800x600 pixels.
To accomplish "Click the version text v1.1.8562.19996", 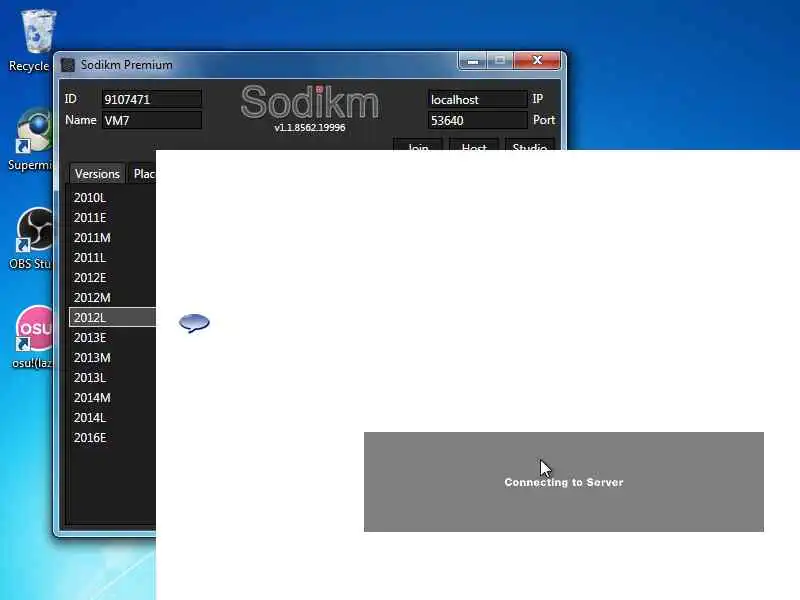I will pos(310,128).
